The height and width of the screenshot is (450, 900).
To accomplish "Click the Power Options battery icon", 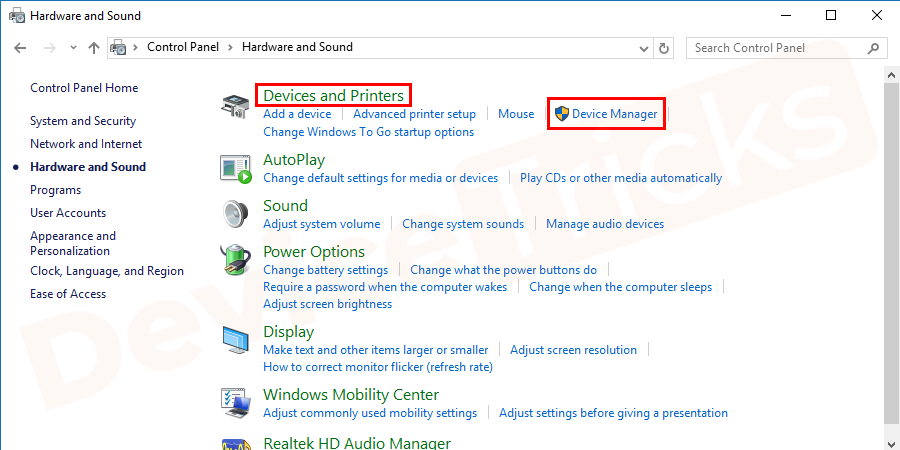I will click(x=235, y=261).
